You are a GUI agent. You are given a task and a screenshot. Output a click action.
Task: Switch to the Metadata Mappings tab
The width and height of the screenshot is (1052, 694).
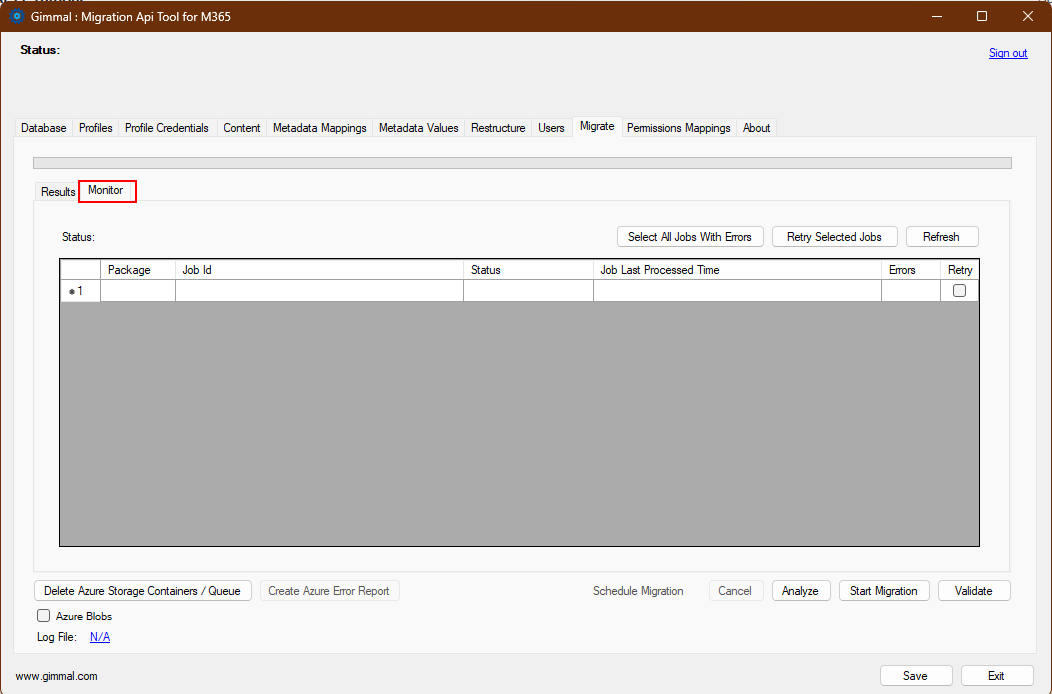click(319, 128)
